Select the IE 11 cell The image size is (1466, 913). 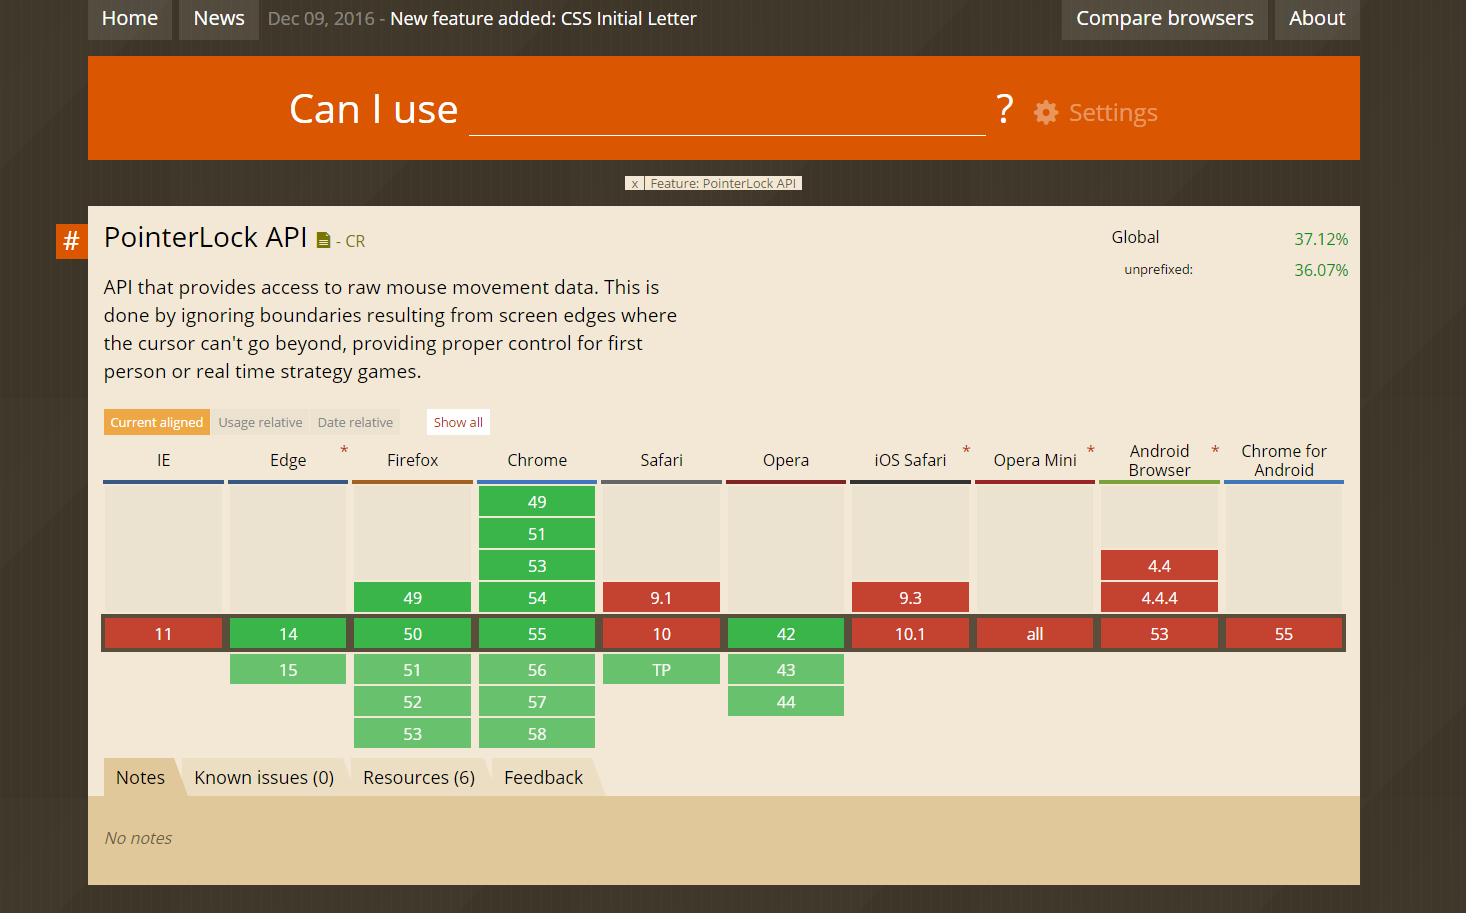click(x=164, y=633)
